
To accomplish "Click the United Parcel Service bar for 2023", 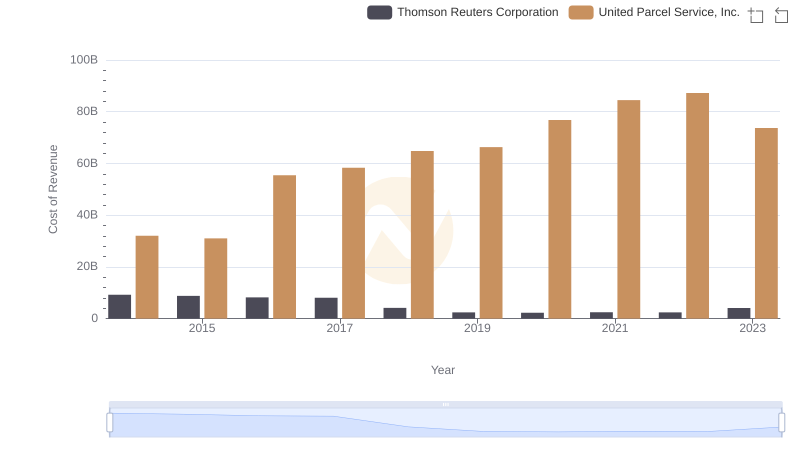I will pyautogui.click(x=766, y=223).
